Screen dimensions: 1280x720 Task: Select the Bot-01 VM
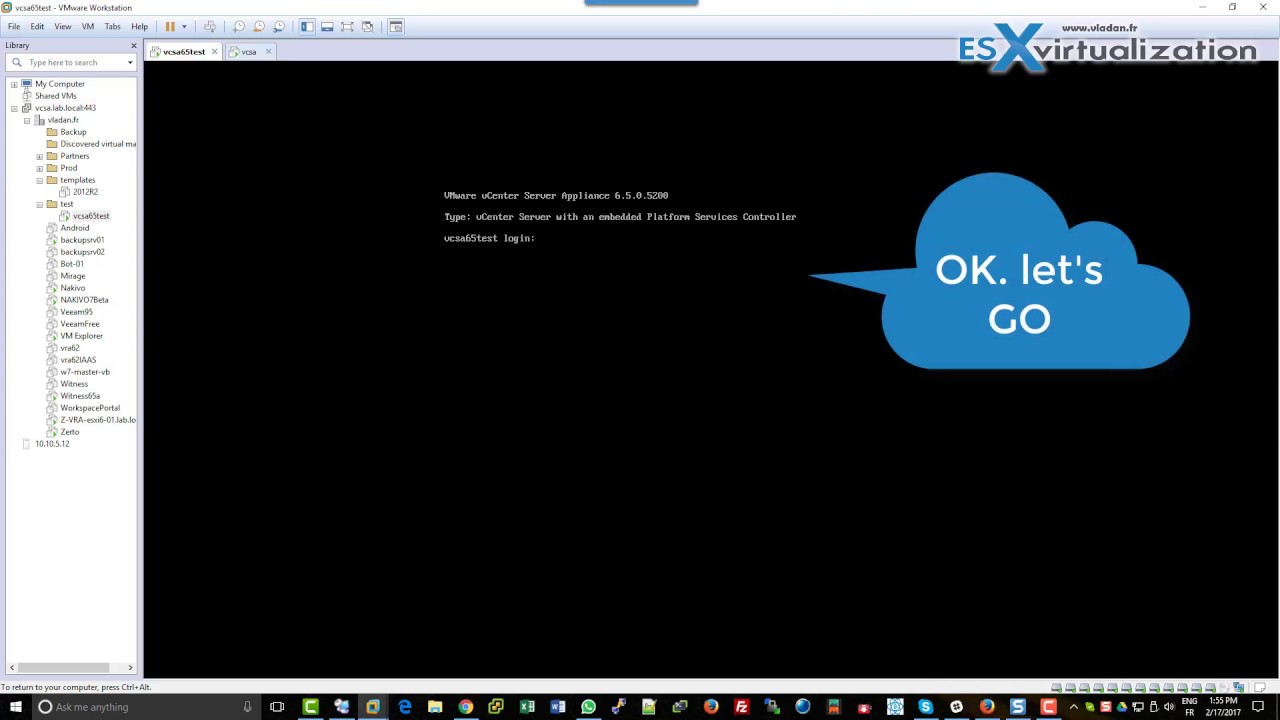[71, 264]
